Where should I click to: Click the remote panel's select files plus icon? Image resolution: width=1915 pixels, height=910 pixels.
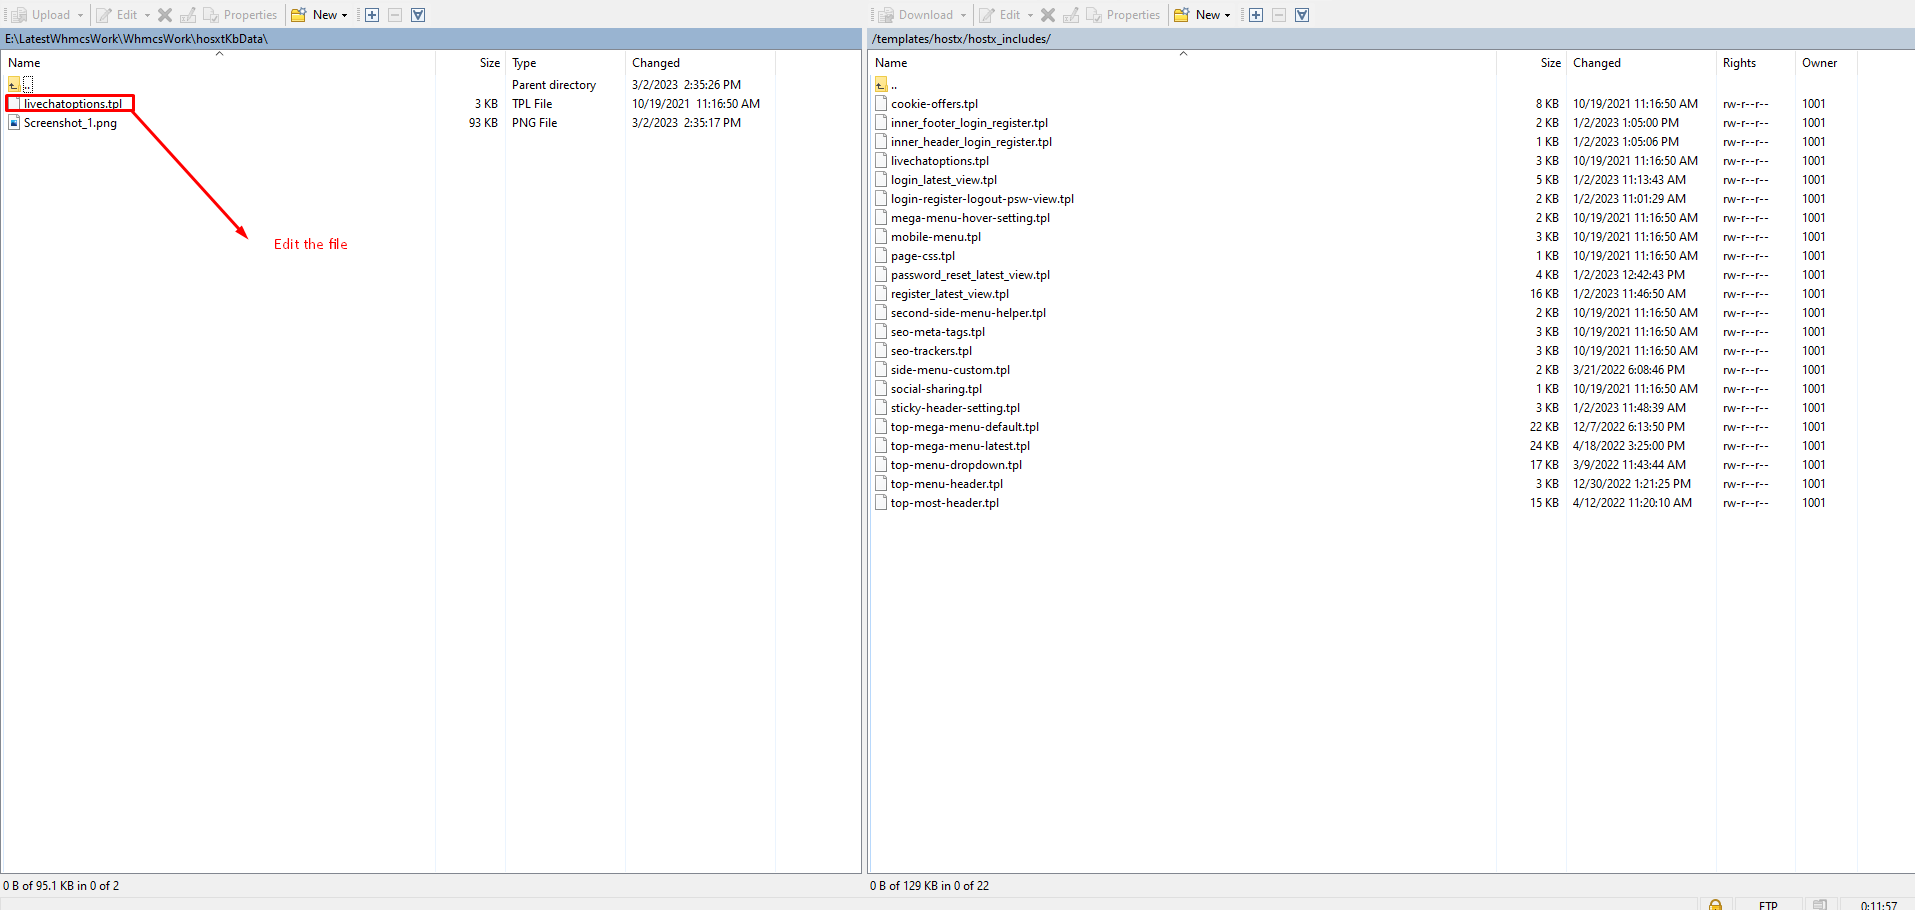click(x=1256, y=15)
